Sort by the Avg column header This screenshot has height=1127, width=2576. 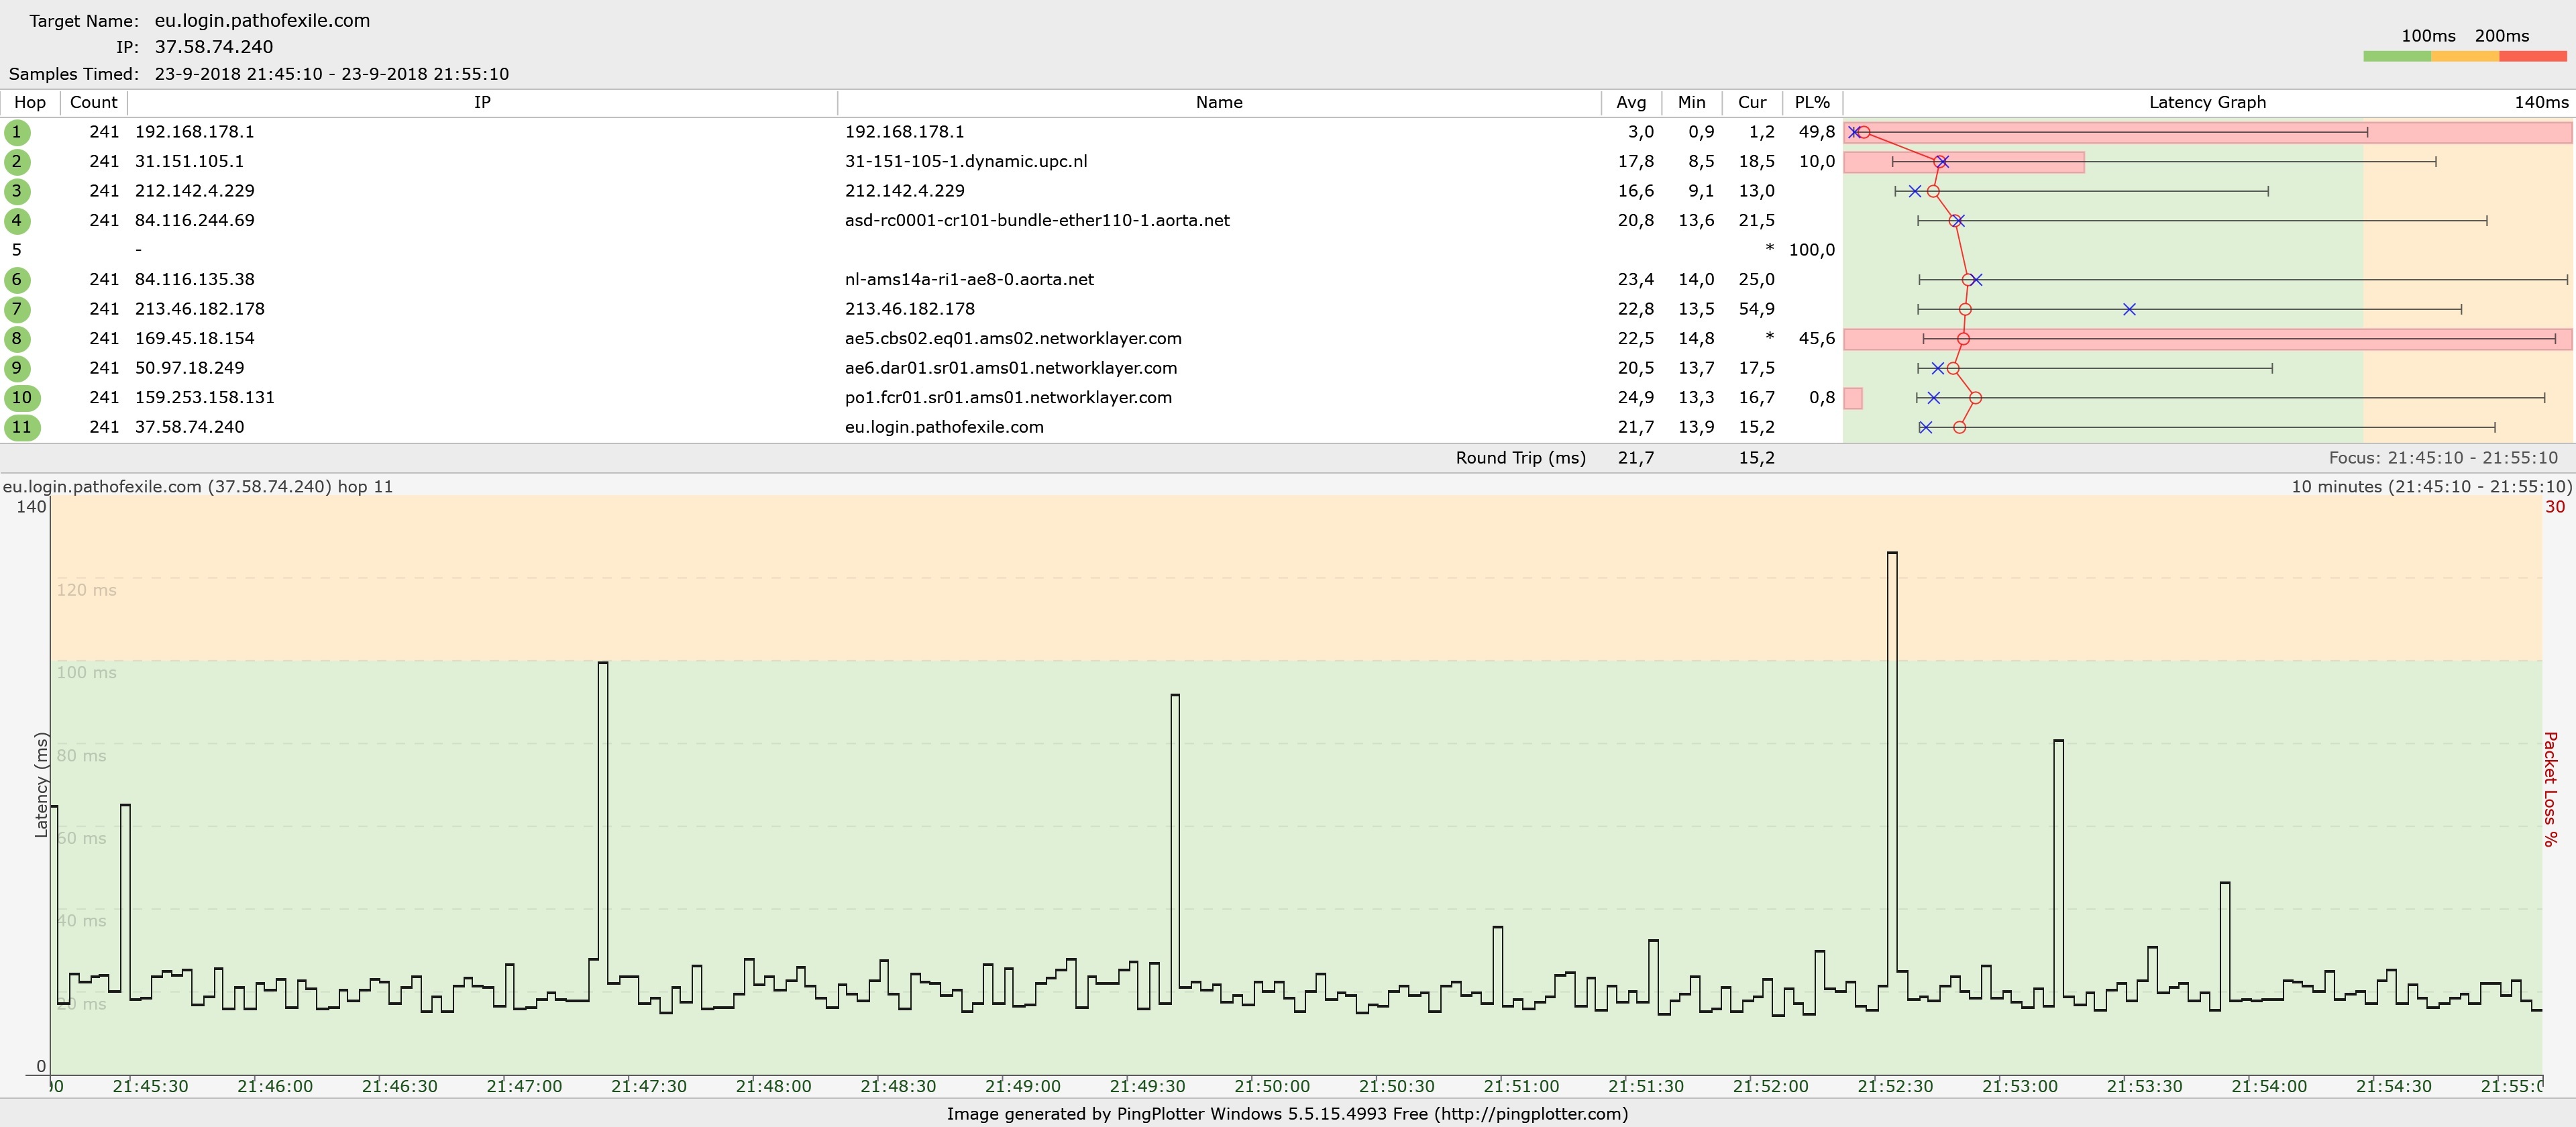point(1631,102)
